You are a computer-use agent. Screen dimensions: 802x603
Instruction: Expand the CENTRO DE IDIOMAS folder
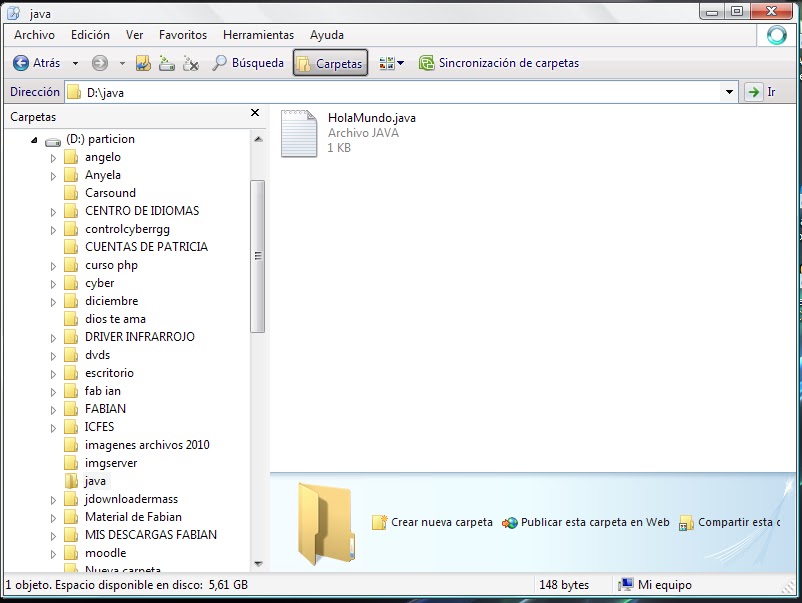53,212
